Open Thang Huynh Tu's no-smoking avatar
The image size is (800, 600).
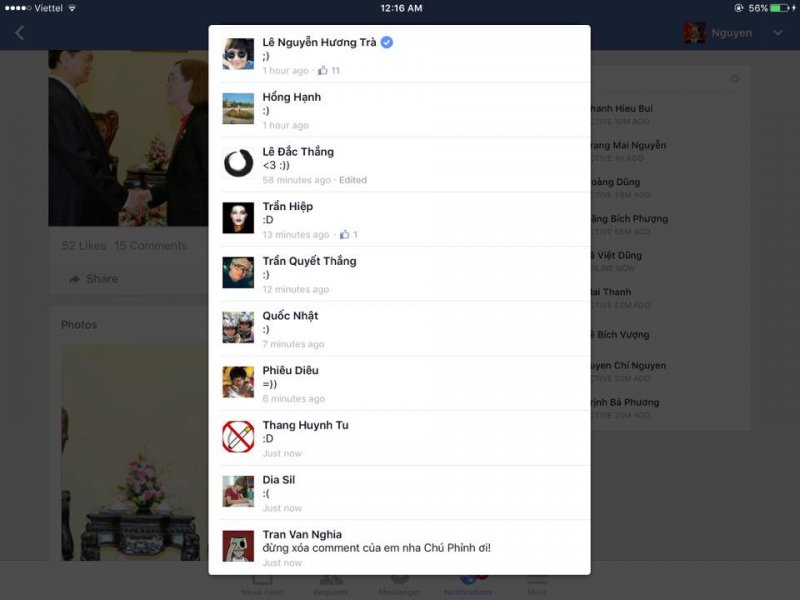click(238, 436)
